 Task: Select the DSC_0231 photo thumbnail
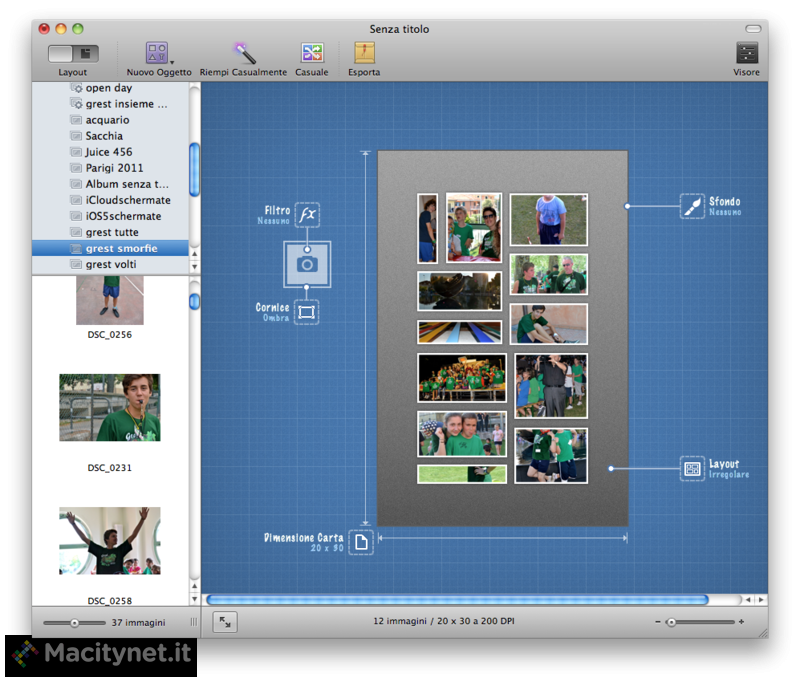pos(109,408)
